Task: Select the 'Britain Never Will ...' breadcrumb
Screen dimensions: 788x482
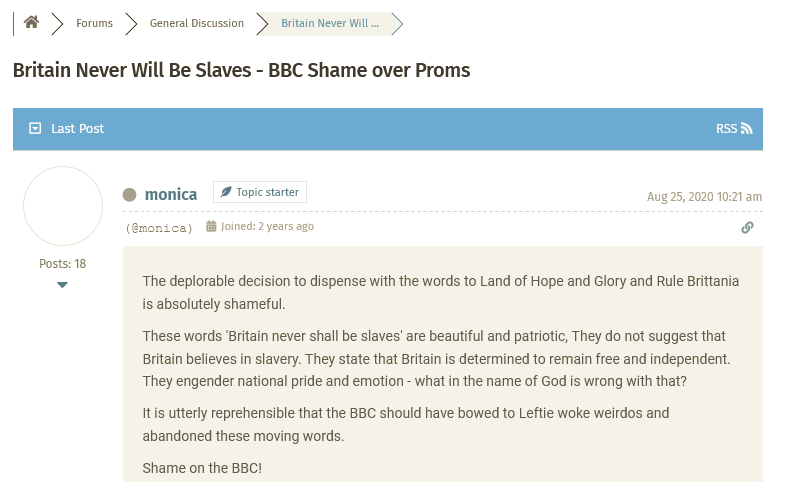Action: (329, 23)
